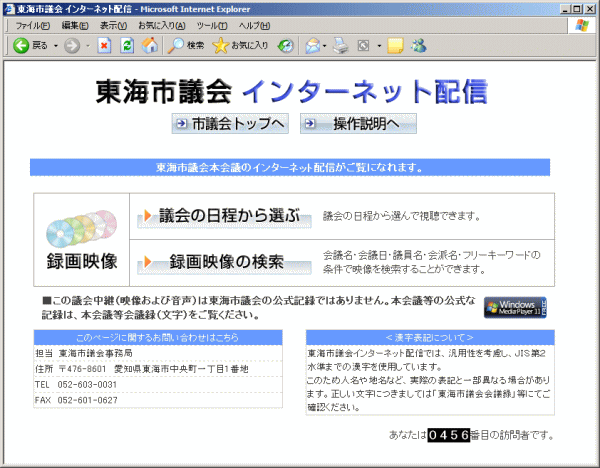Open the 表示(V) menu

click(113, 26)
